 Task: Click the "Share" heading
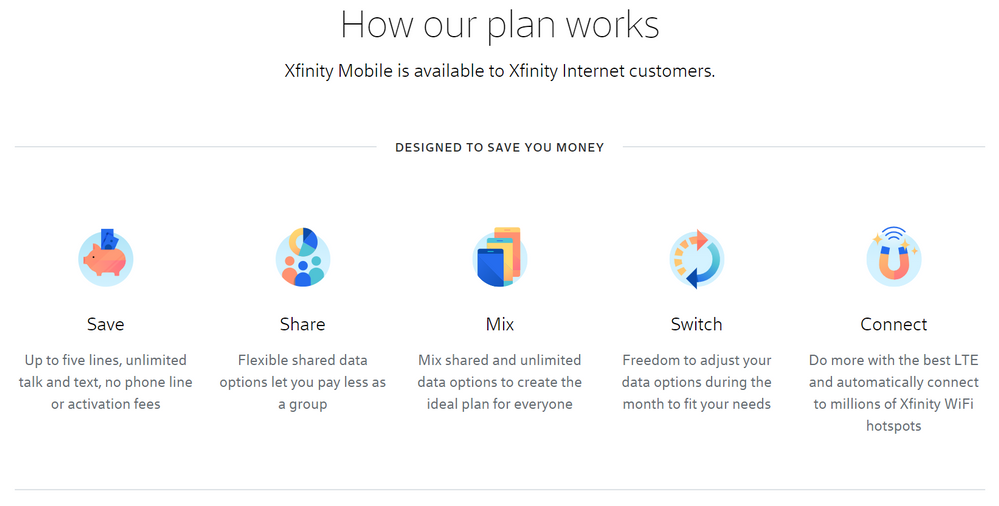click(302, 324)
